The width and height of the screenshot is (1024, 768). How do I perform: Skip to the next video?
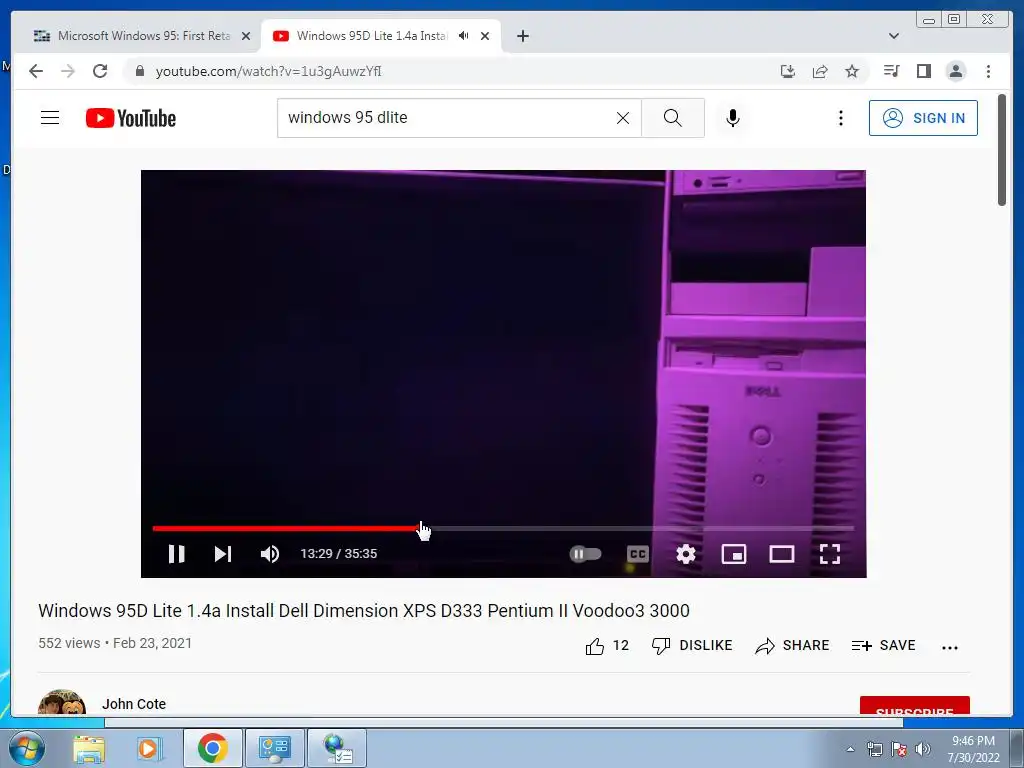(x=223, y=554)
